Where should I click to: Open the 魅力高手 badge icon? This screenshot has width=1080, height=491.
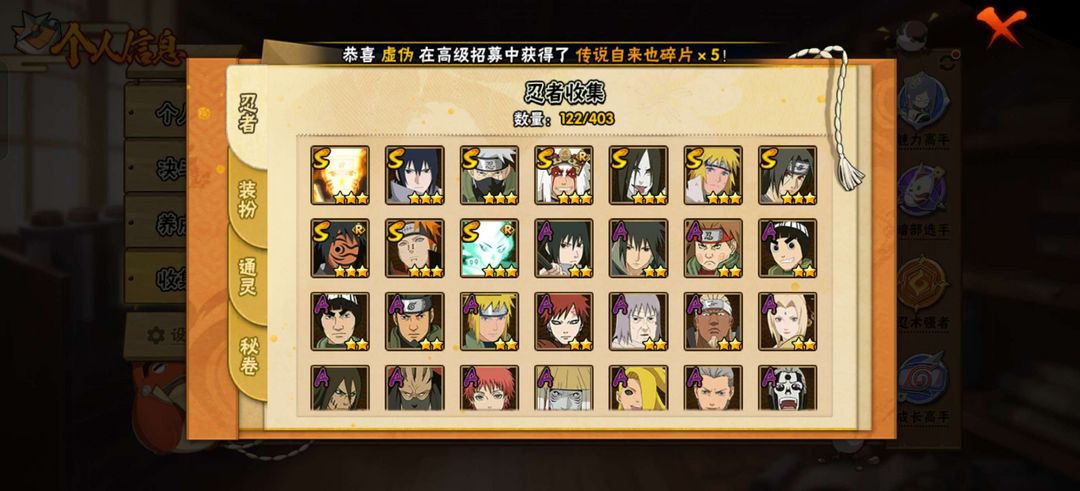[923, 105]
